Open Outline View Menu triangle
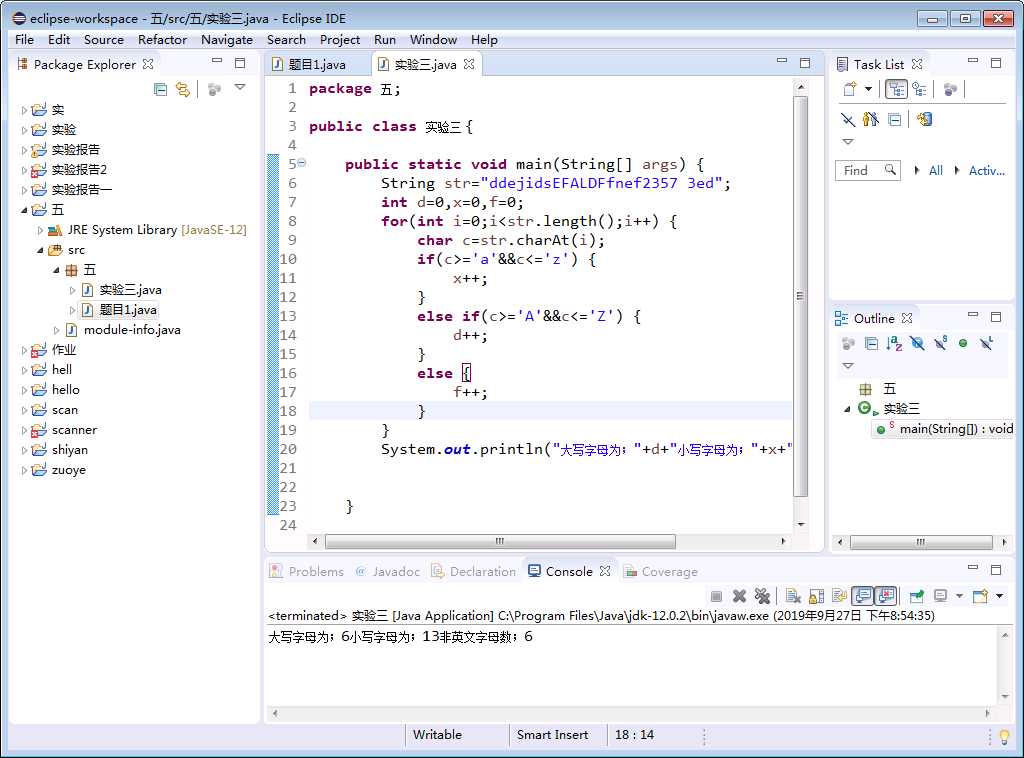Image resolution: width=1024 pixels, height=758 pixels. [x=848, y=366]
